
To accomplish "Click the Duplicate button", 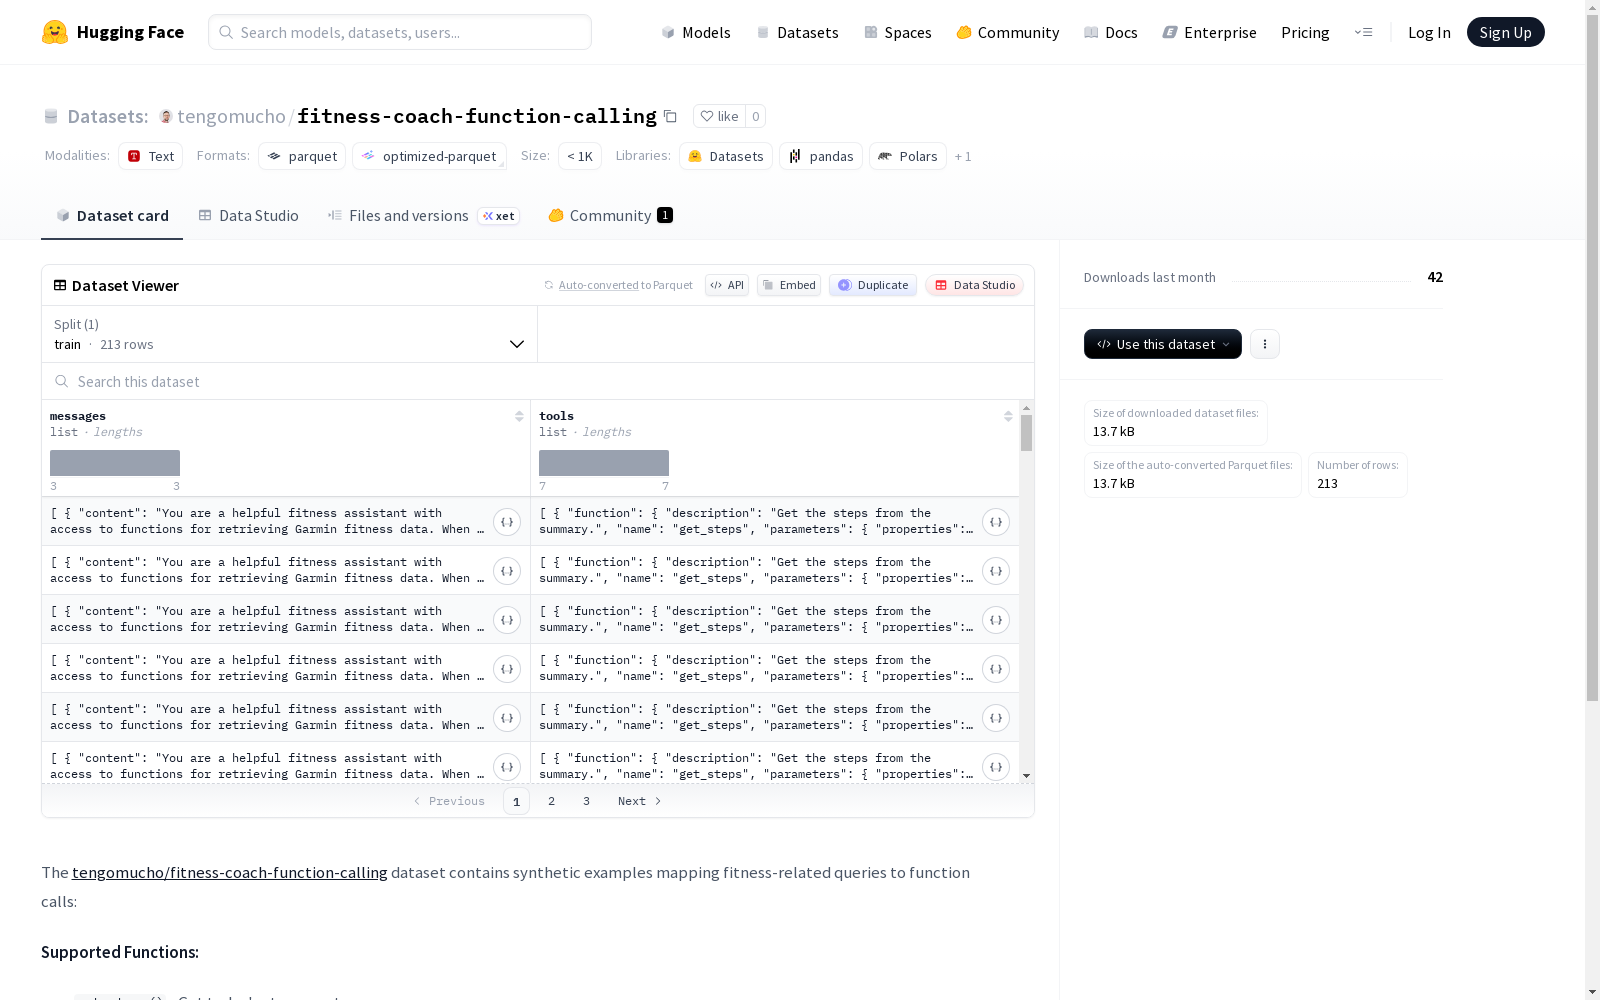I will click(x=873, y=285).
